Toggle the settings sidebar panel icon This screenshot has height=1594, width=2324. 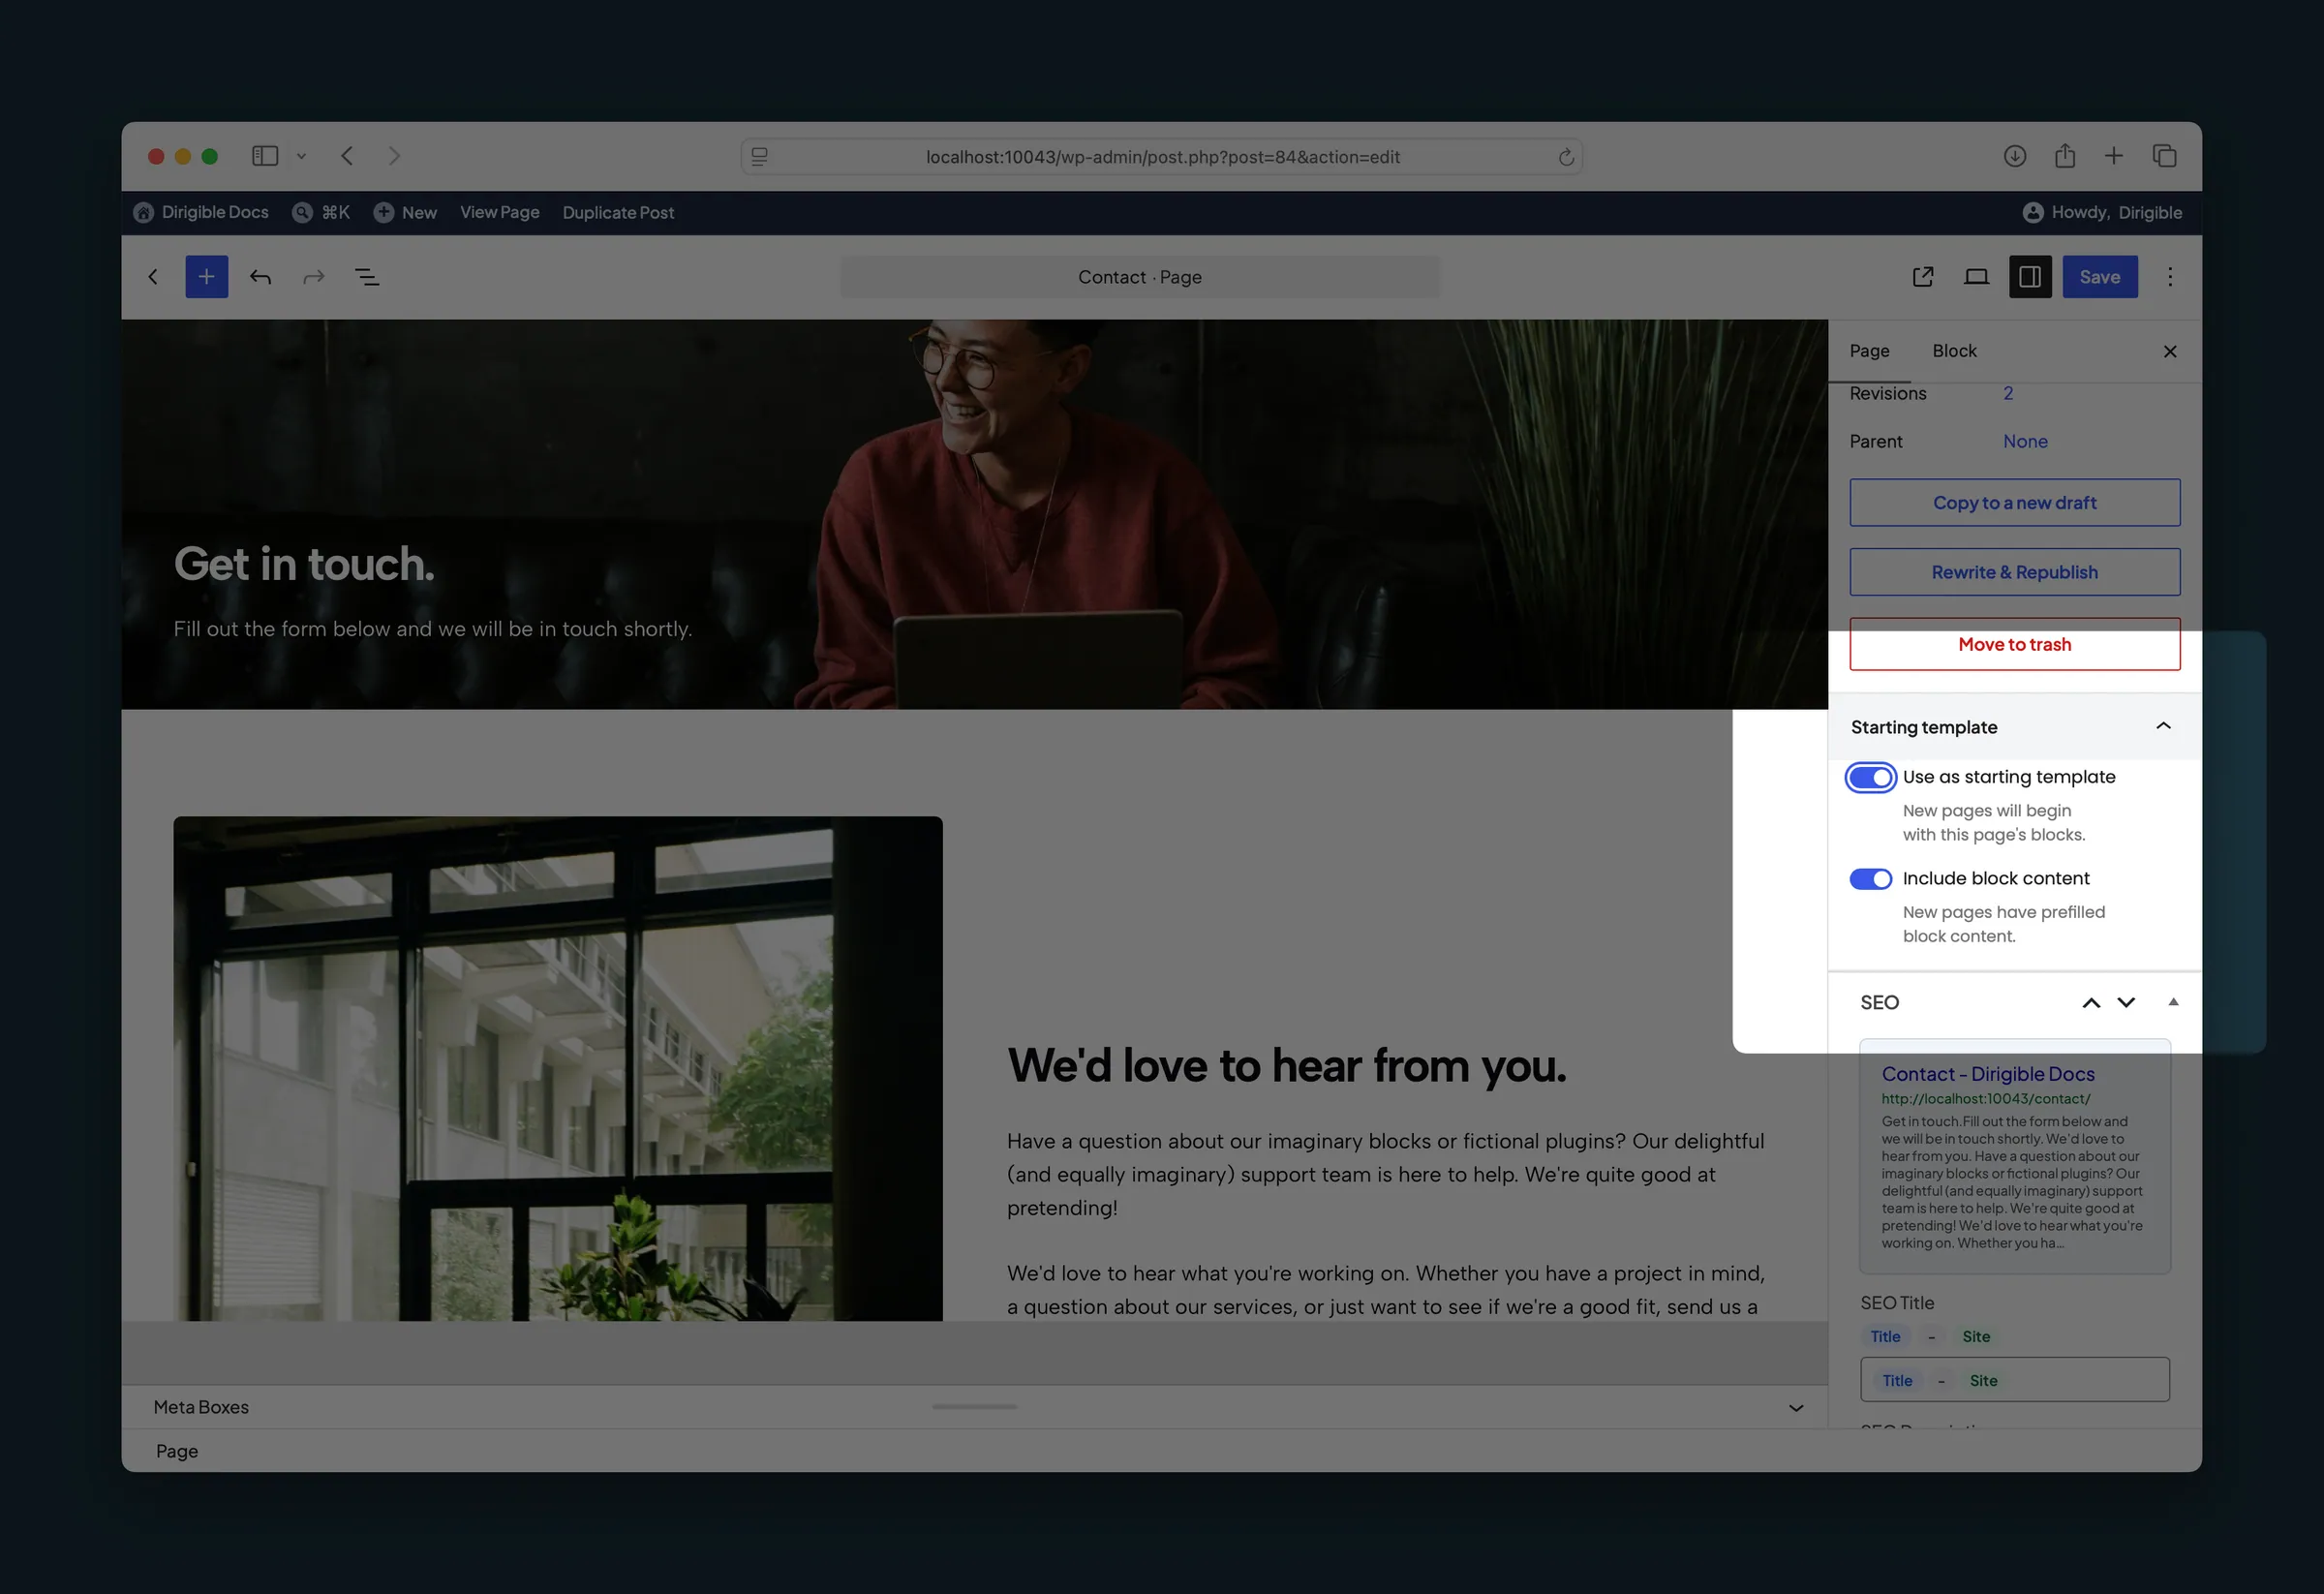click(x=2030, y=277)
